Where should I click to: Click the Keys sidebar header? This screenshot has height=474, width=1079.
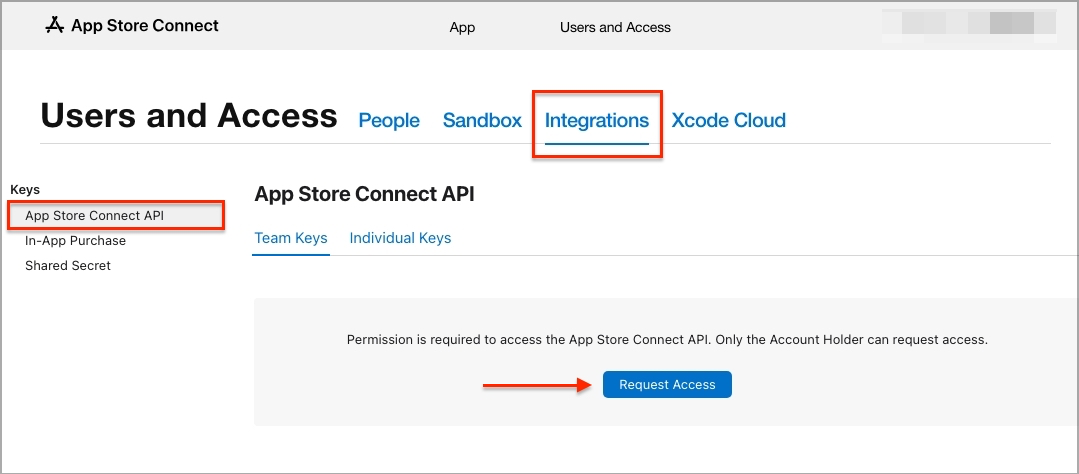click(25, 190)
